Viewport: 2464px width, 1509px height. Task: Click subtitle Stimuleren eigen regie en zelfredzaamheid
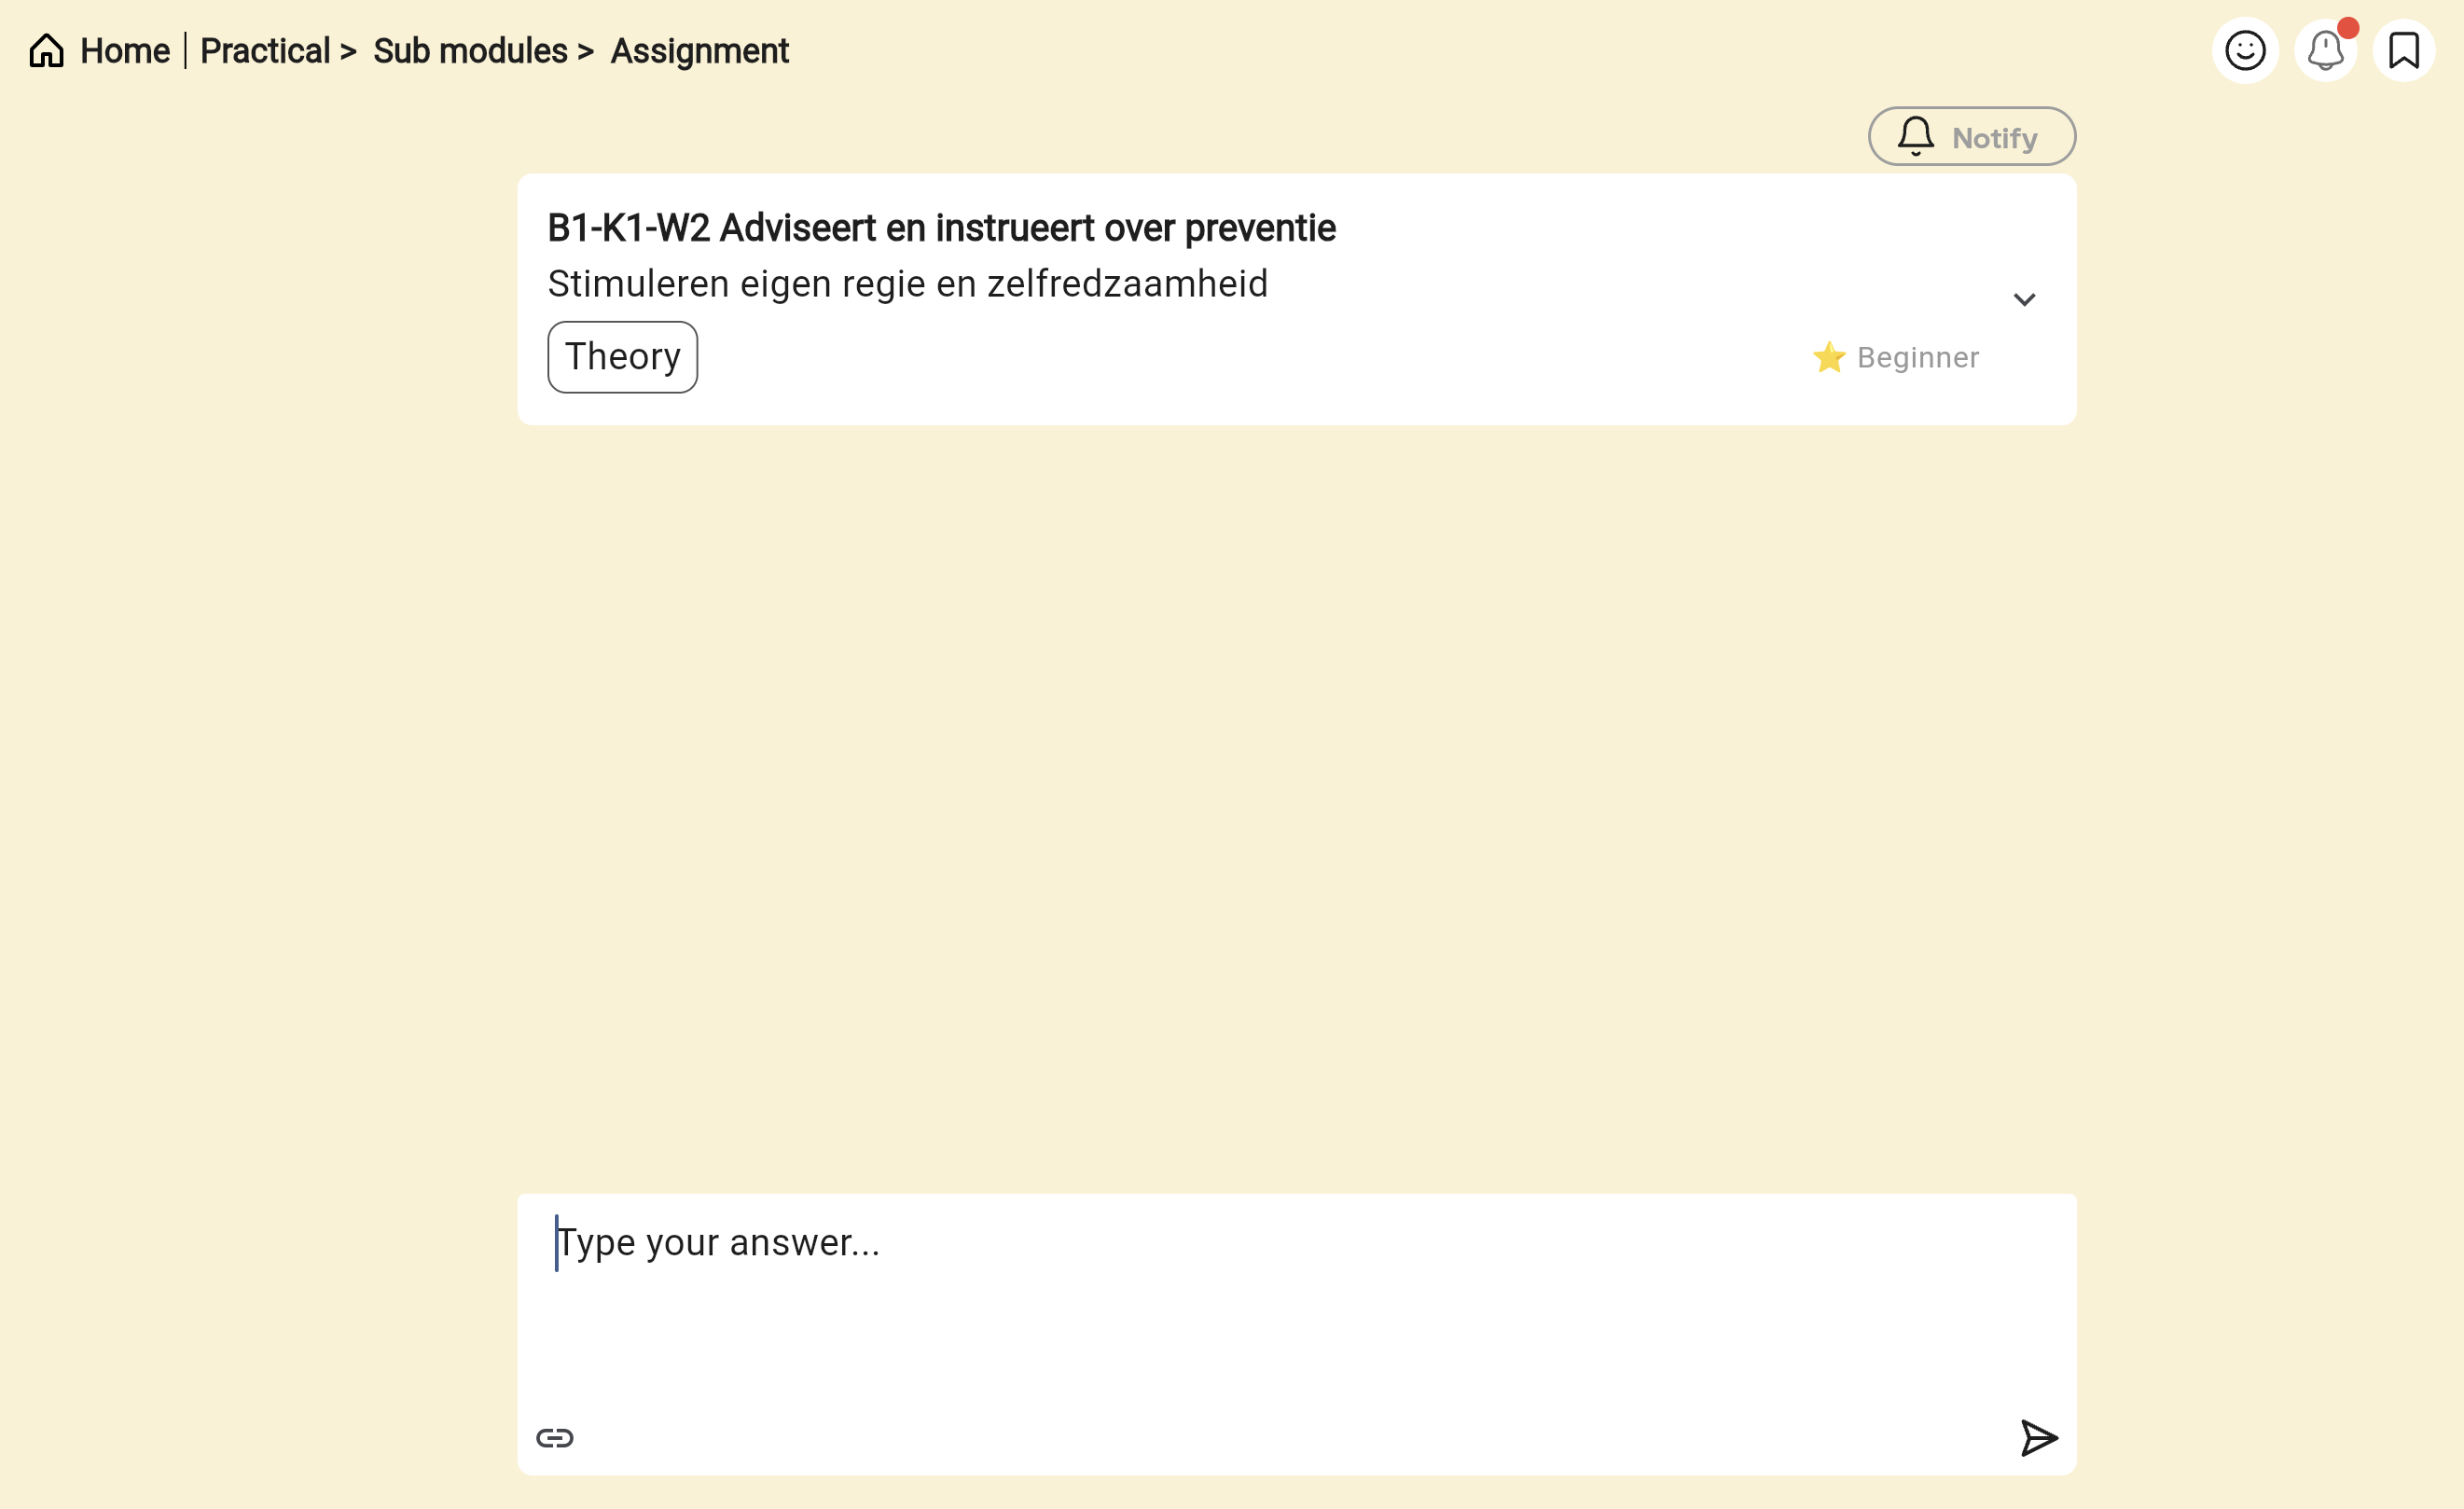(907, 284)
